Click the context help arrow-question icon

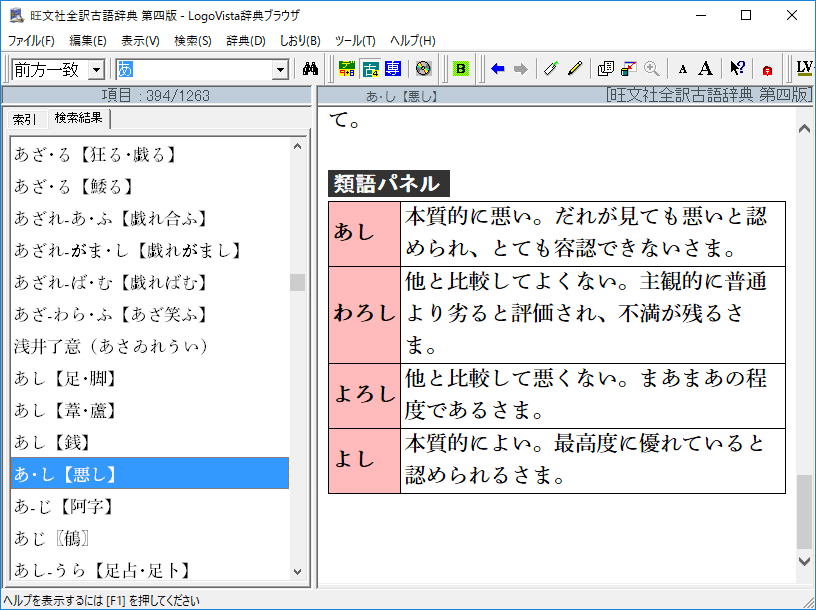pyautogui.click(x=737, y=68)
